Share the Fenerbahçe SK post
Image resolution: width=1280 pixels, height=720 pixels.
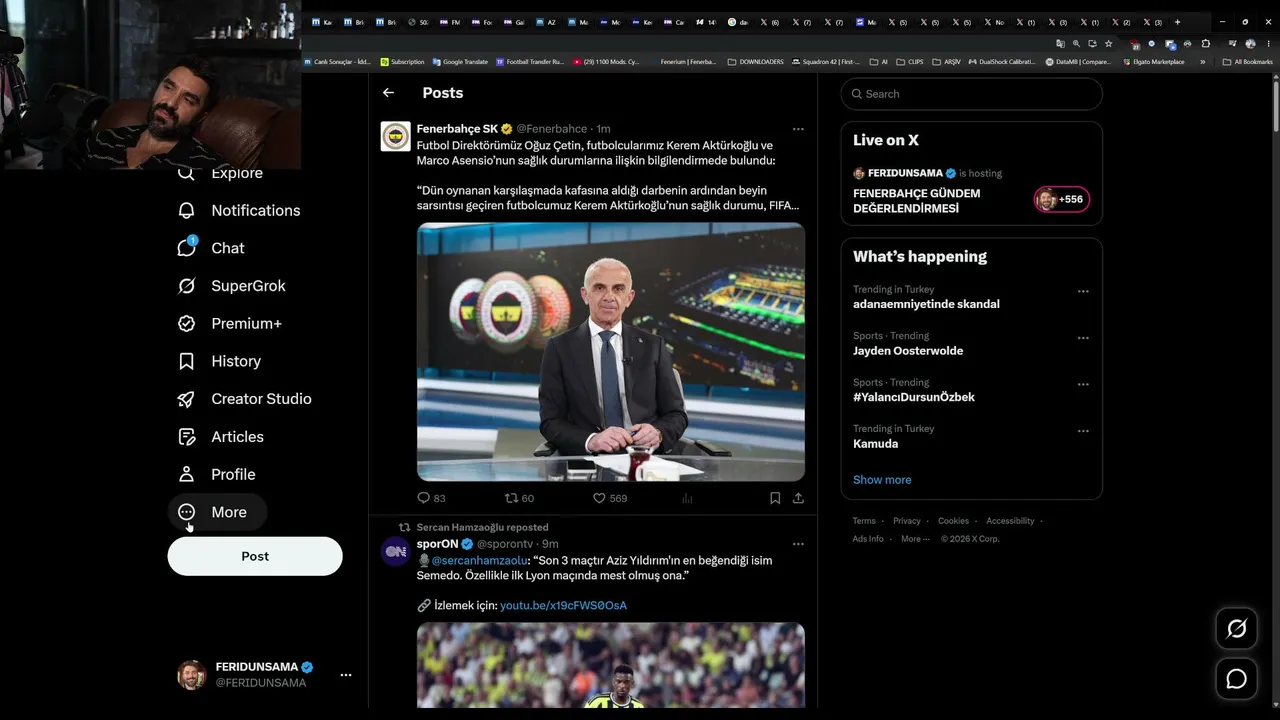[798, 498]
